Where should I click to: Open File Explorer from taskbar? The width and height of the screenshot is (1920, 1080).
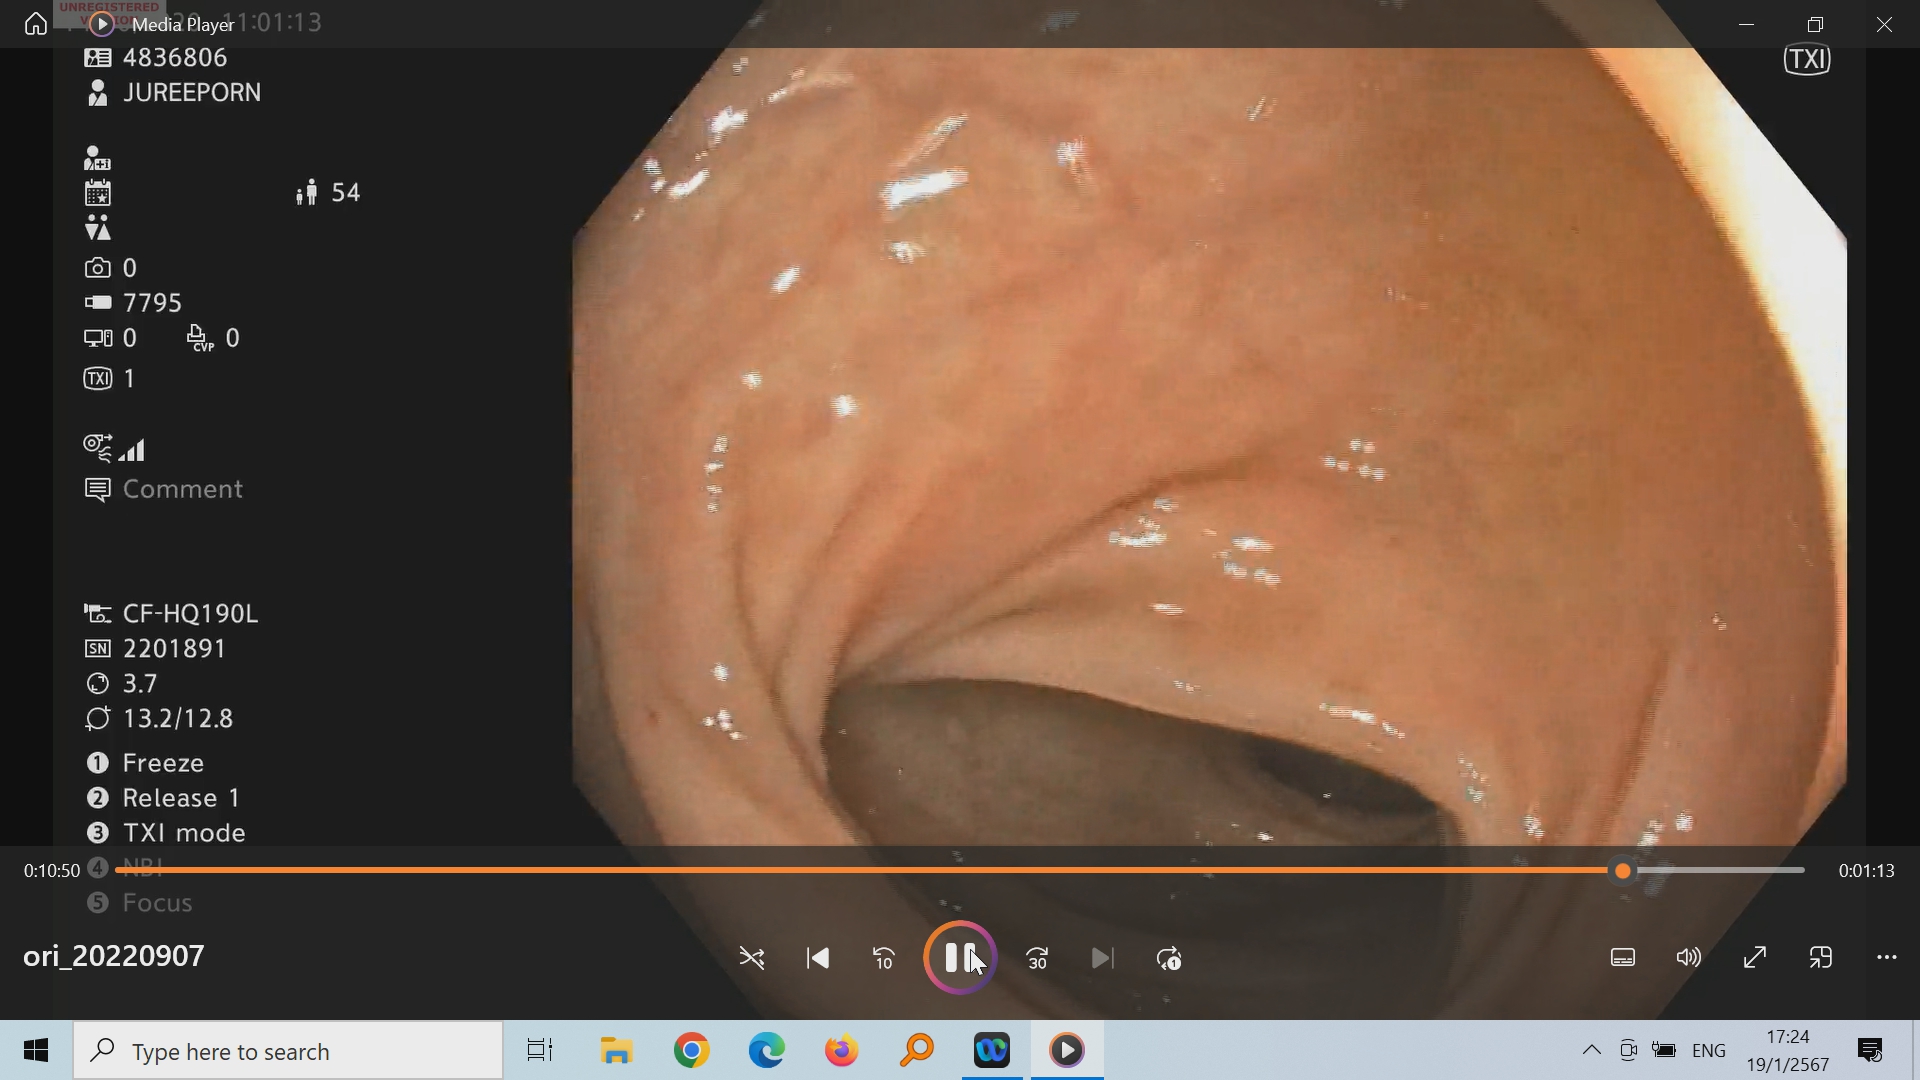[617, 1051]
